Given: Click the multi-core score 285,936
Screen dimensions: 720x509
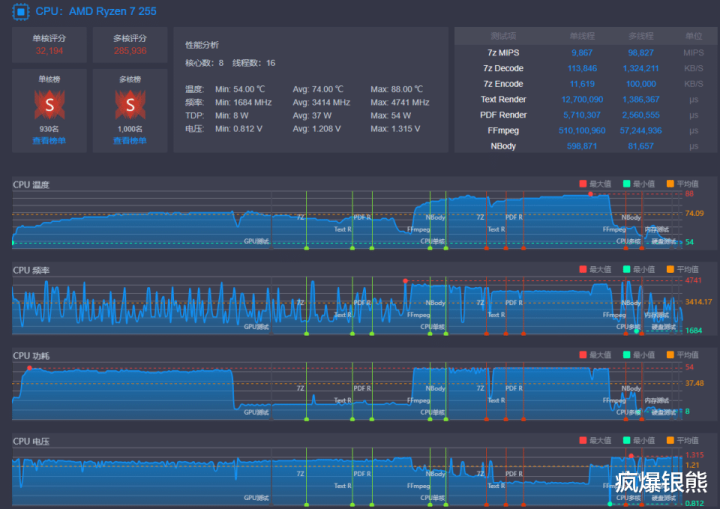Looking at the screenshot, I should [x=130, y=51].
